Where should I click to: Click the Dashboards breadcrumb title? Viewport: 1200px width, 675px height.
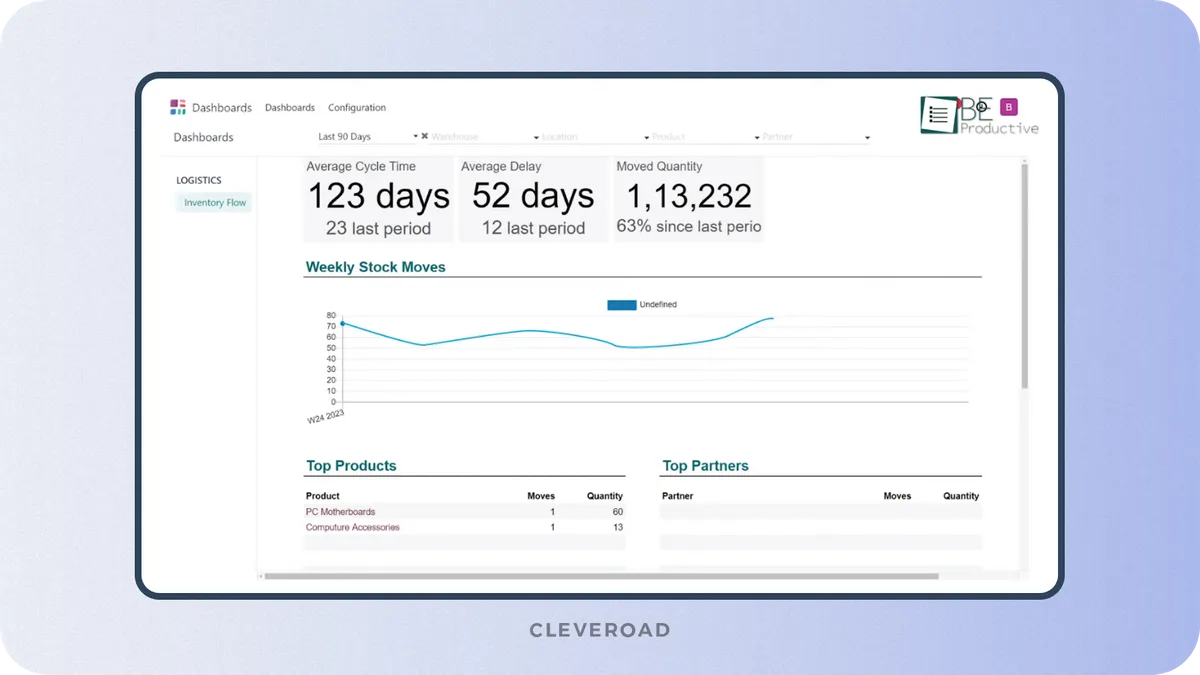[203, 137]
